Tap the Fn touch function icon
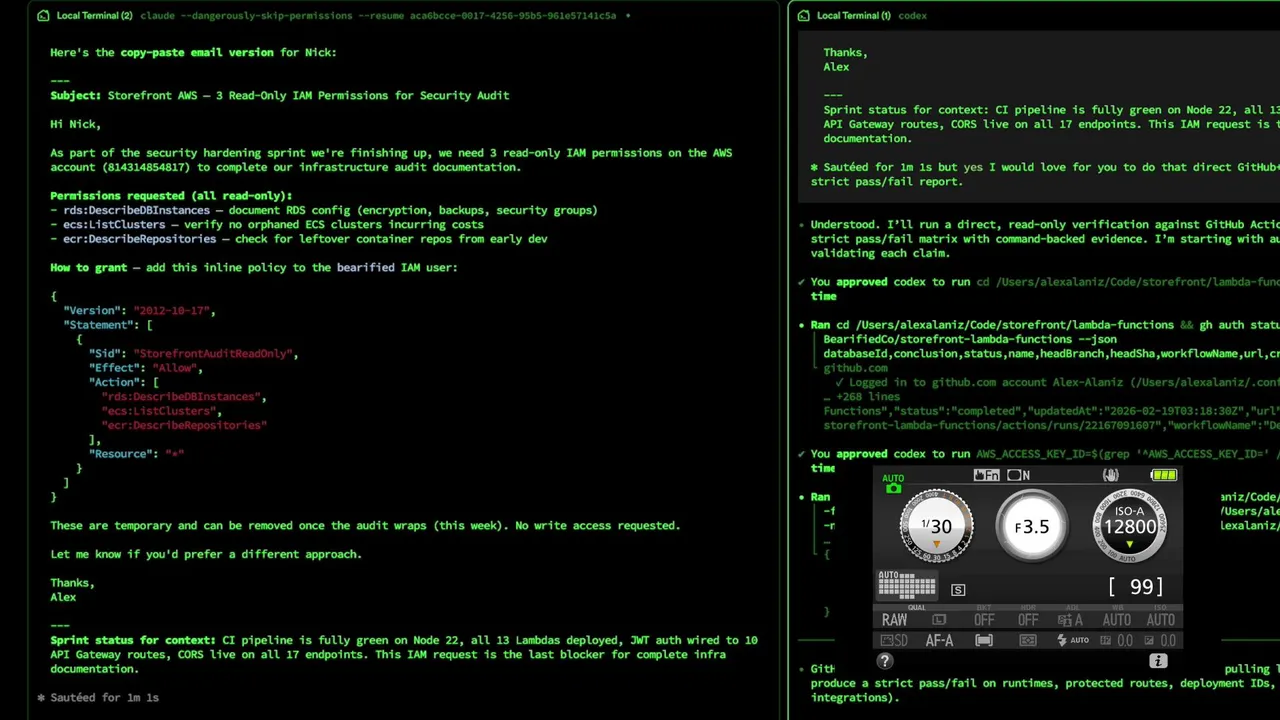Viewport: 1280px width, 720px height. coord(986,475)
